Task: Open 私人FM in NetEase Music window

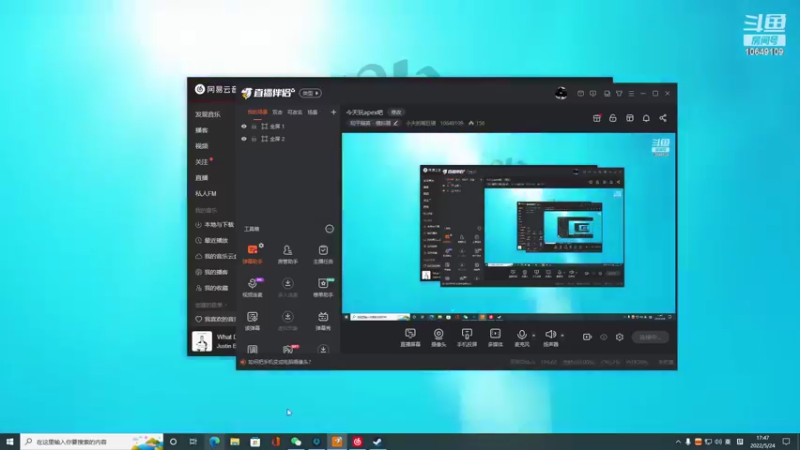Action: coord(206,193)
